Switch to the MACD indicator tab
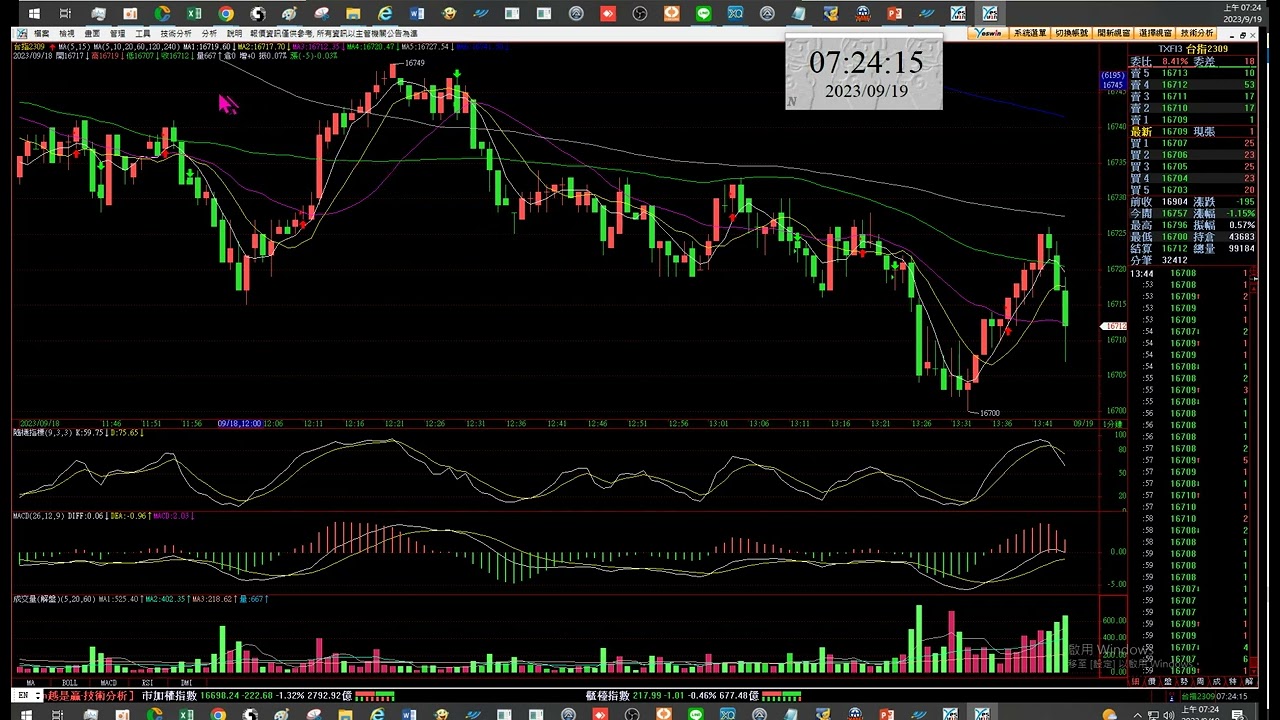Viewport: 1280px width, 720px height. 108,682
